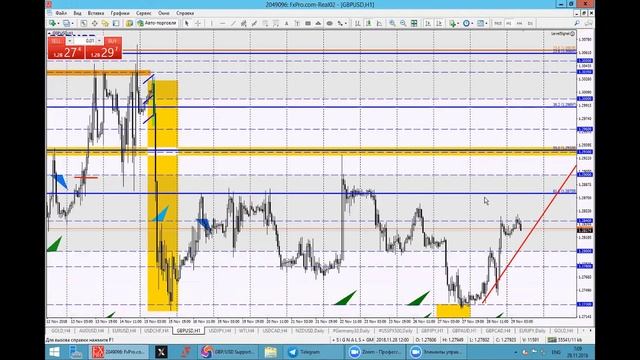
Task: Switch to candlestick chart display
Action: (369, 23)
